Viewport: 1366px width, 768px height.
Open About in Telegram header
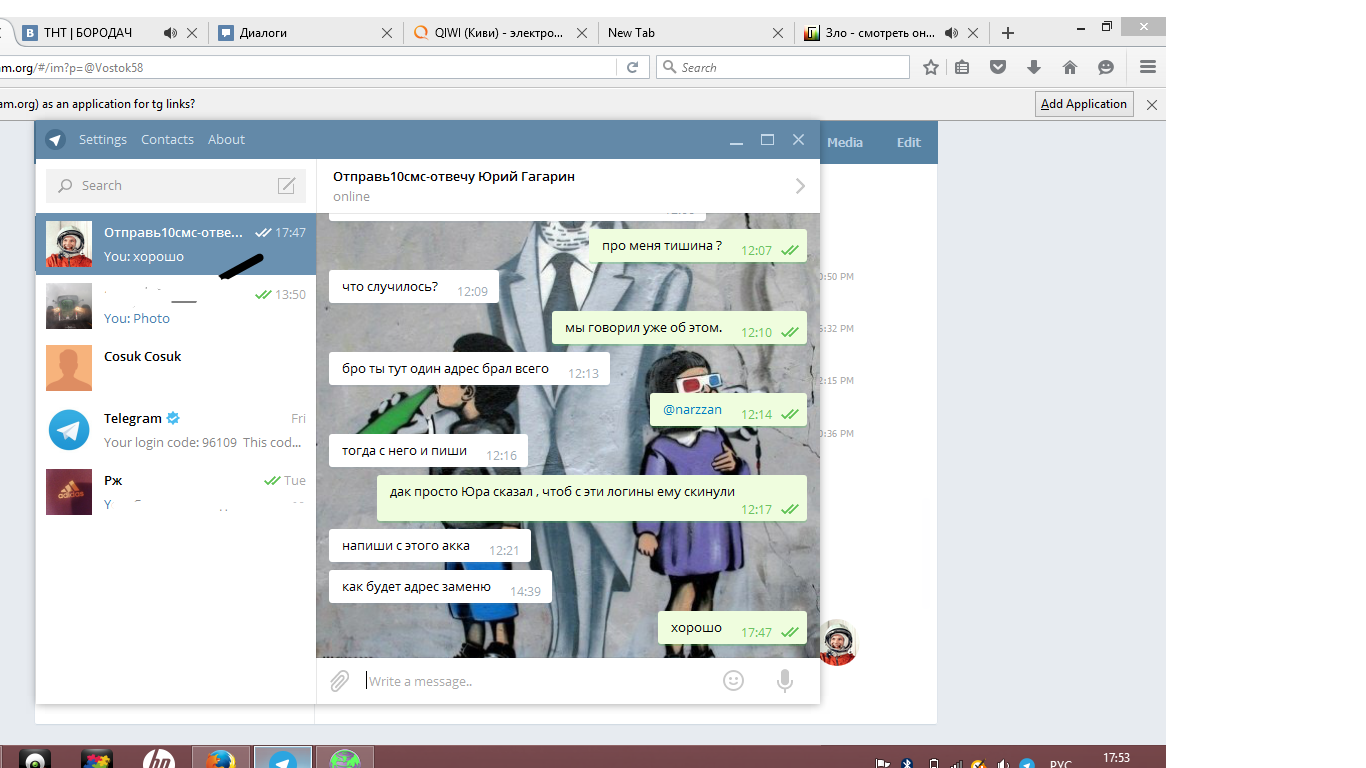click(x=226, y=140)
